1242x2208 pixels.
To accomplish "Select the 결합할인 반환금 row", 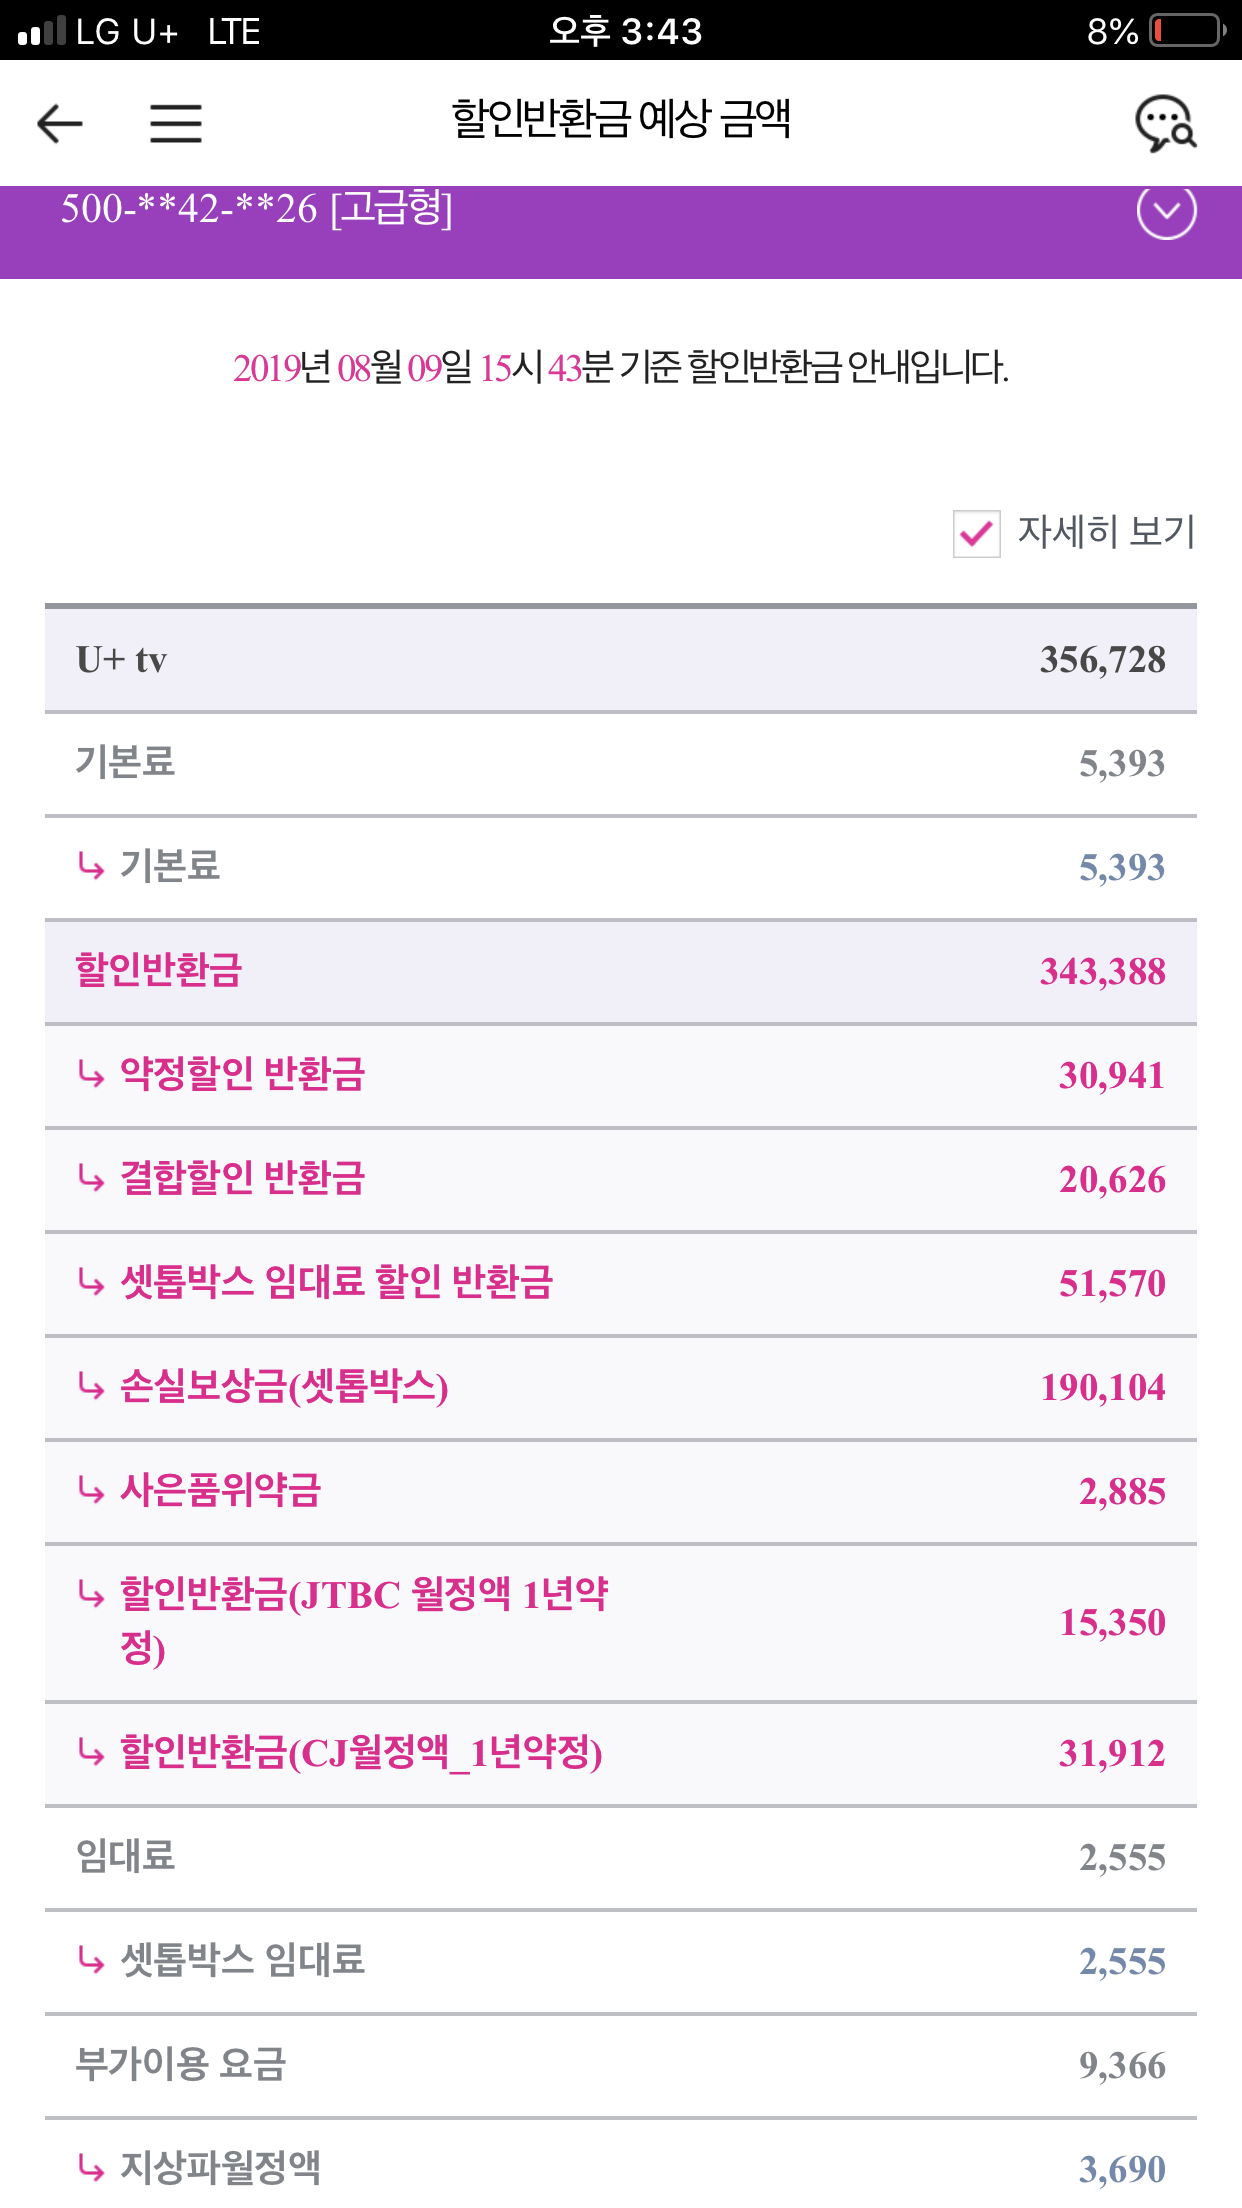I will tap(620, 1179).
